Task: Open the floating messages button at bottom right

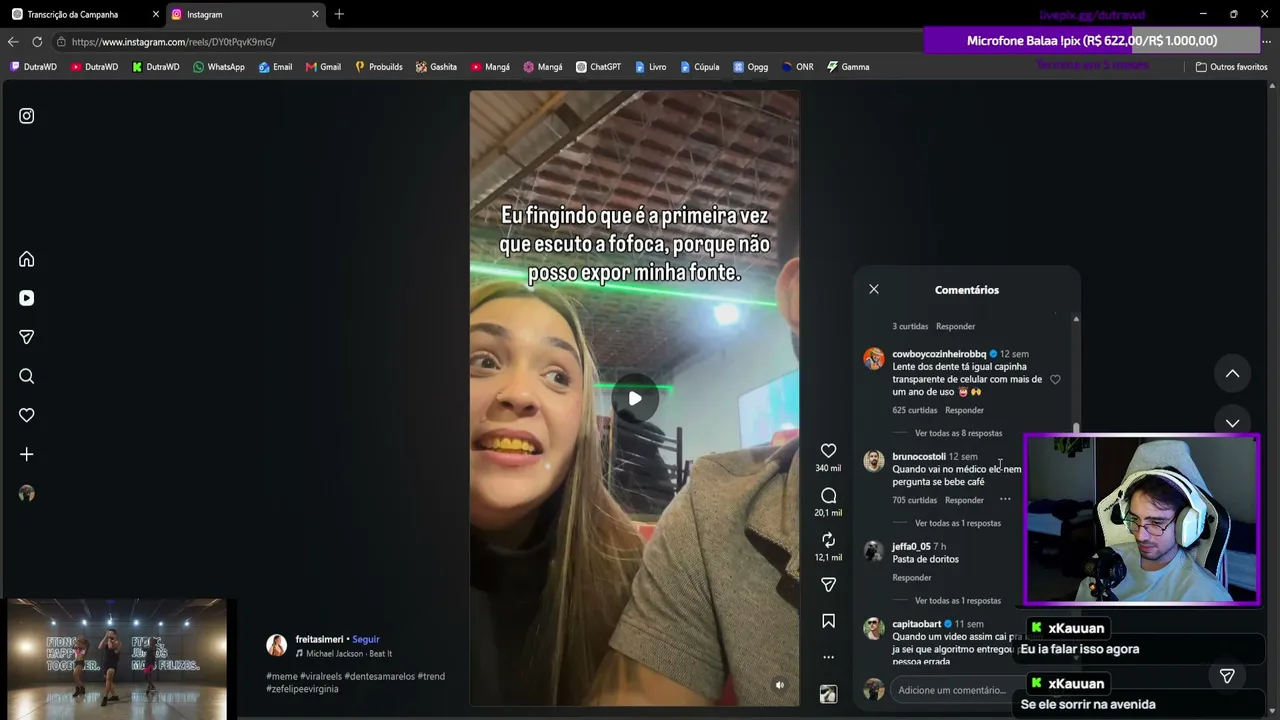Action: (1227, 676)
